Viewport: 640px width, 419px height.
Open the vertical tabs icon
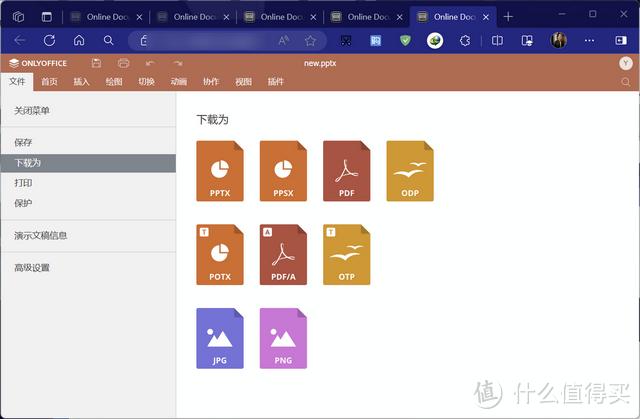(47, 17)
